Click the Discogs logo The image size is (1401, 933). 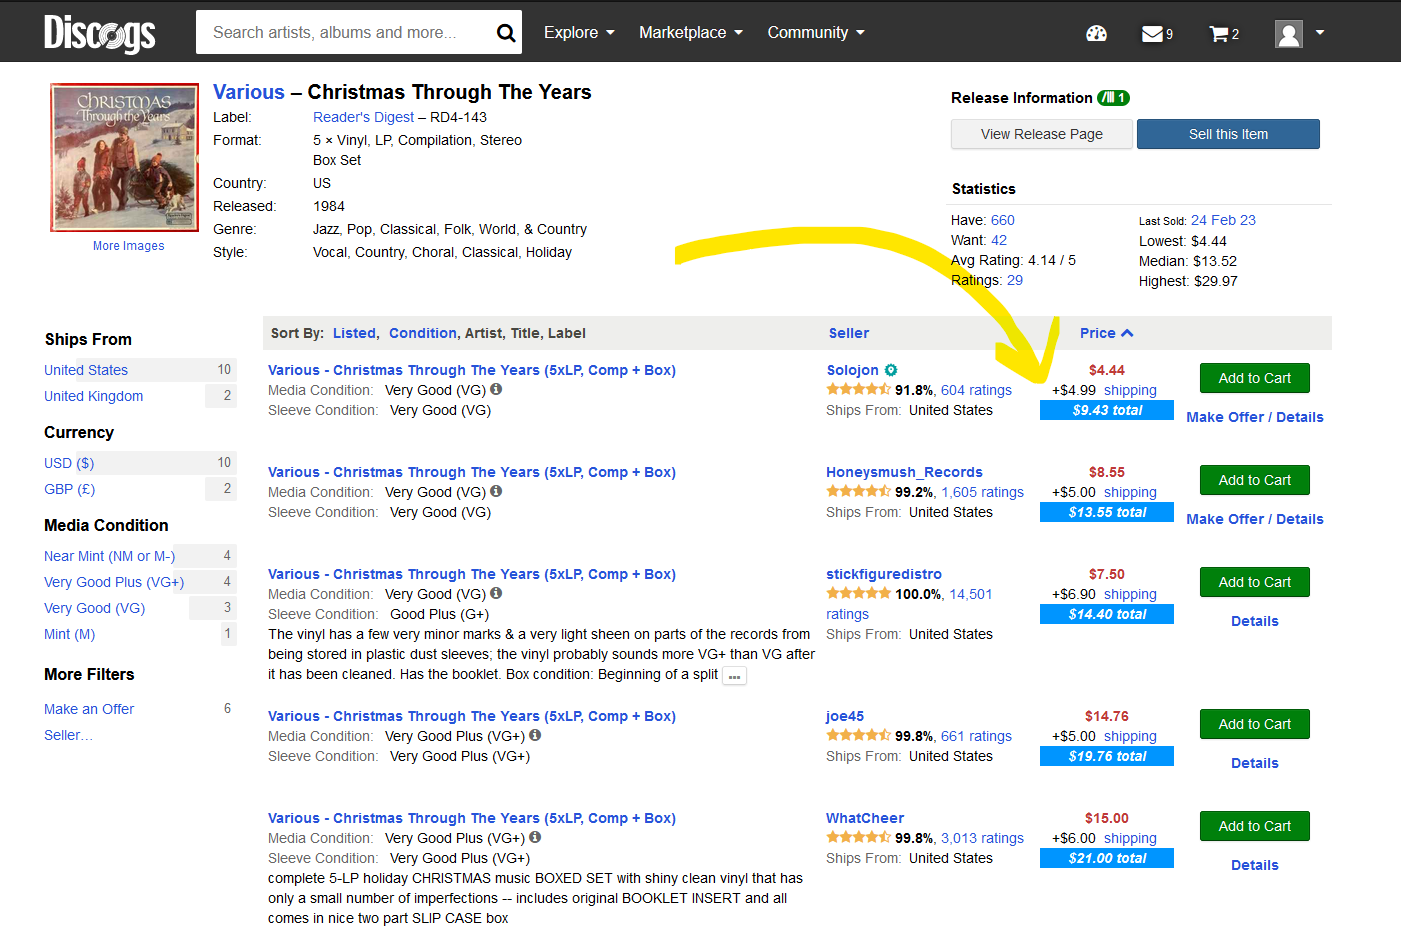pyautogui.click(x=99, y=32)
